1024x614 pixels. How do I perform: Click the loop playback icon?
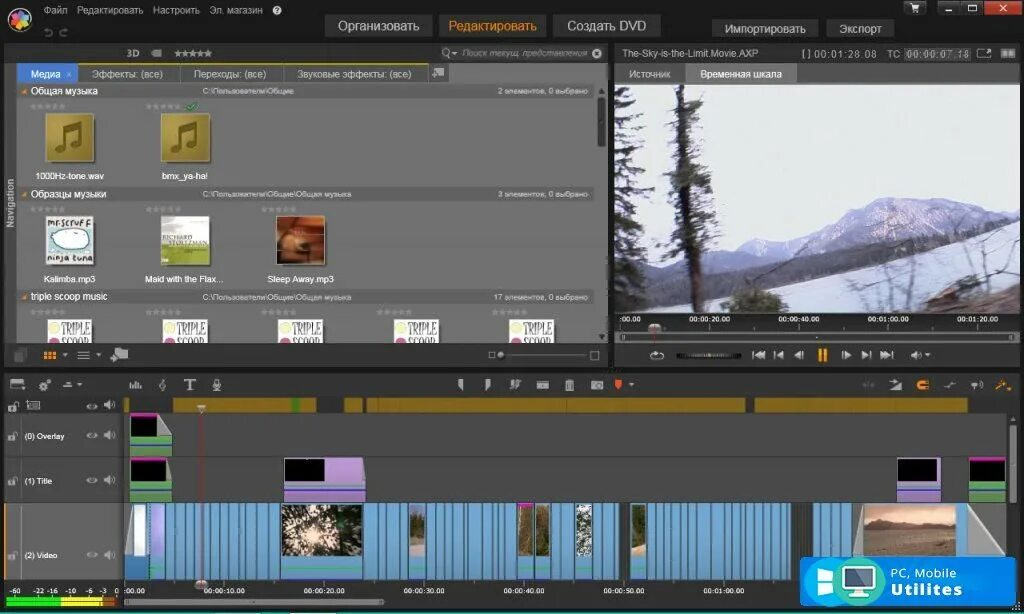[x=657, y=355]
